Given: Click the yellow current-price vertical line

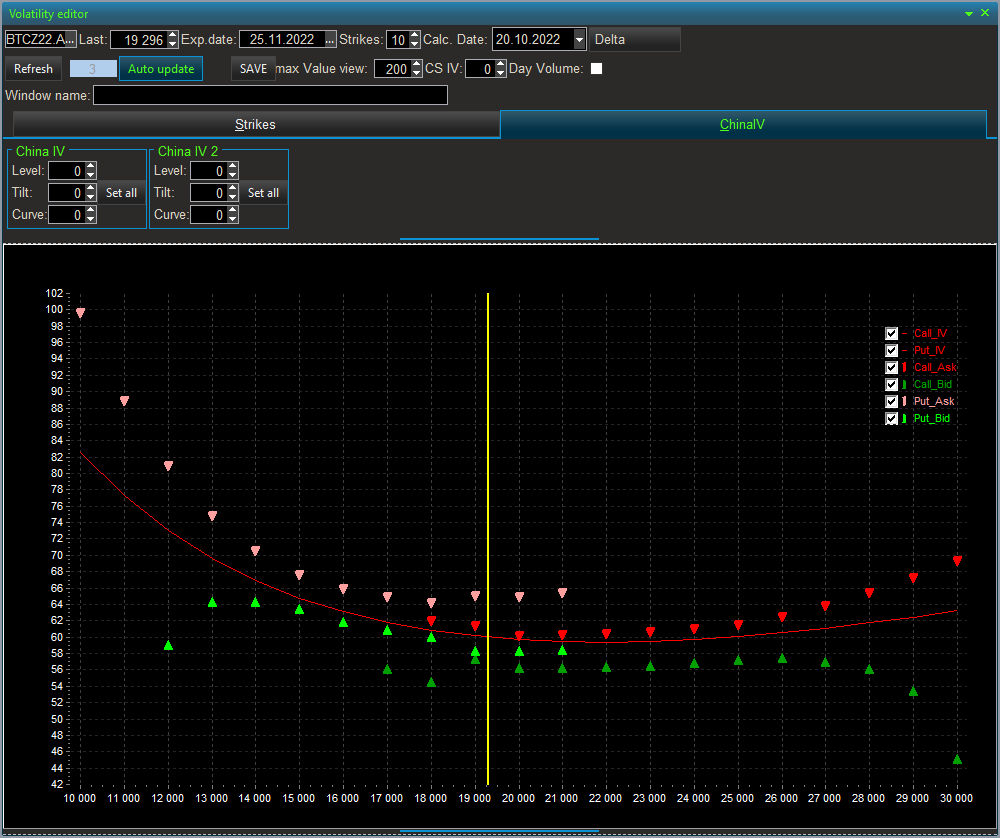Looking at the screenshot, I should coord(488,539).
